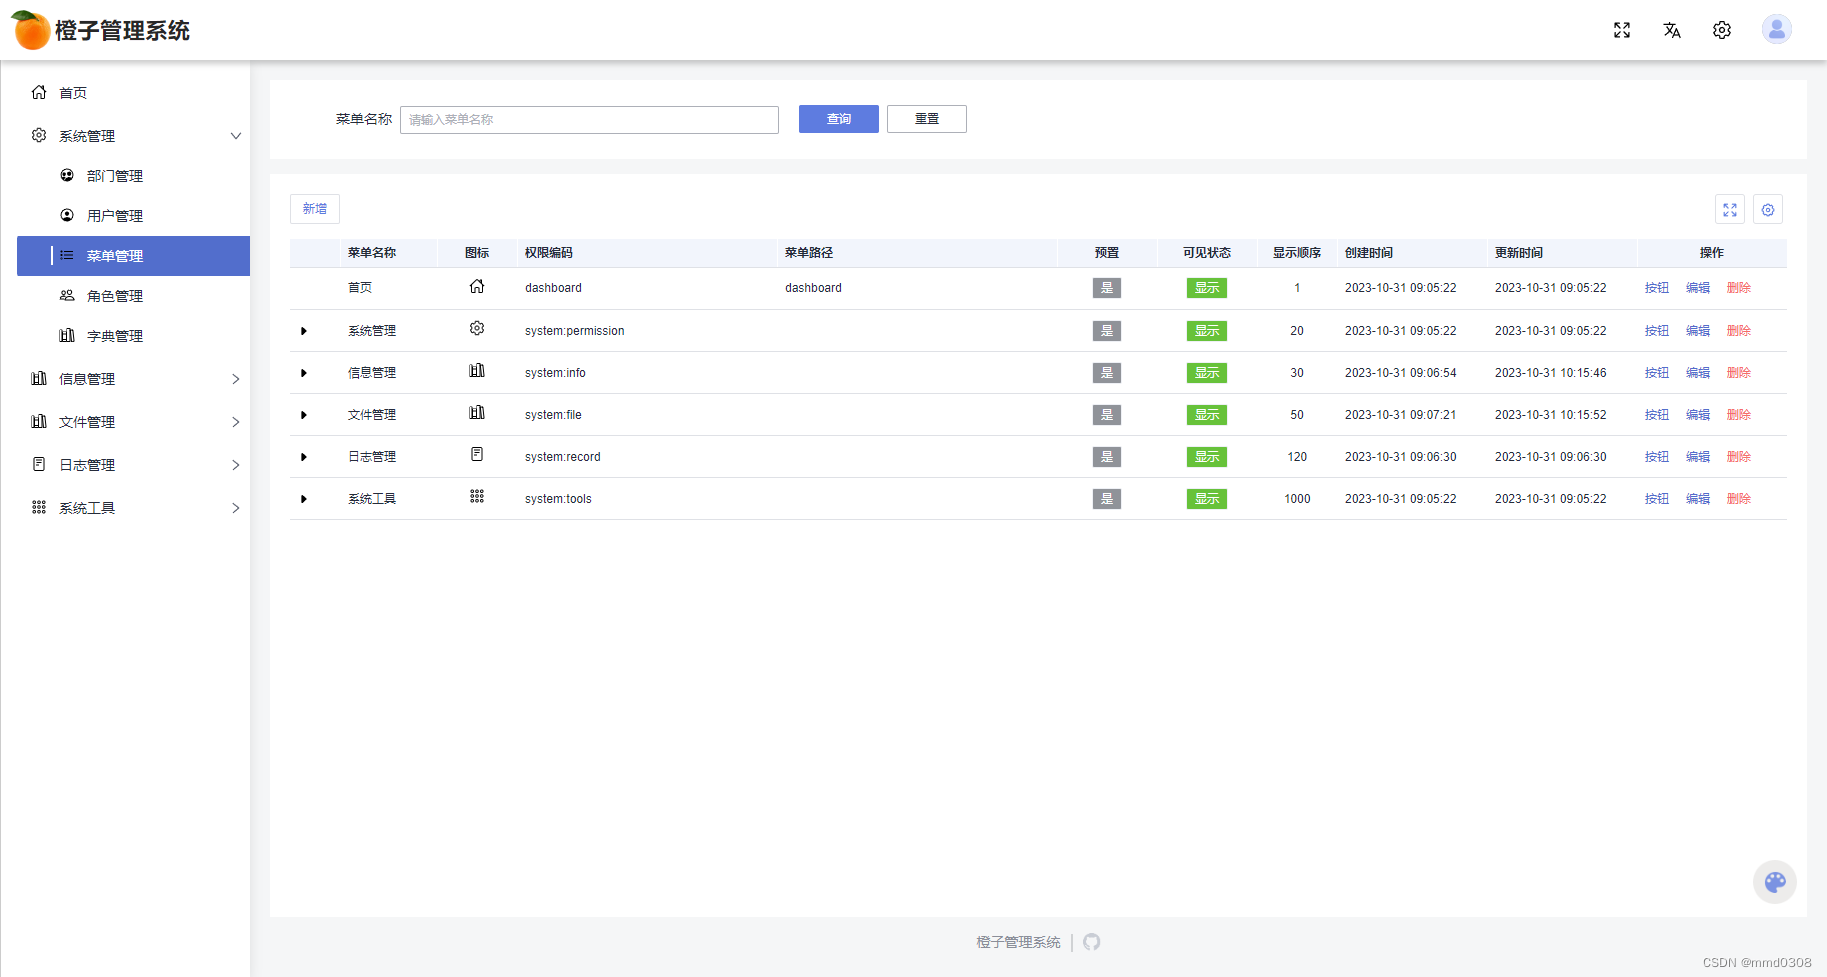Click system:info permission code
Screen dimensions: 1827x977
[555, 373]
